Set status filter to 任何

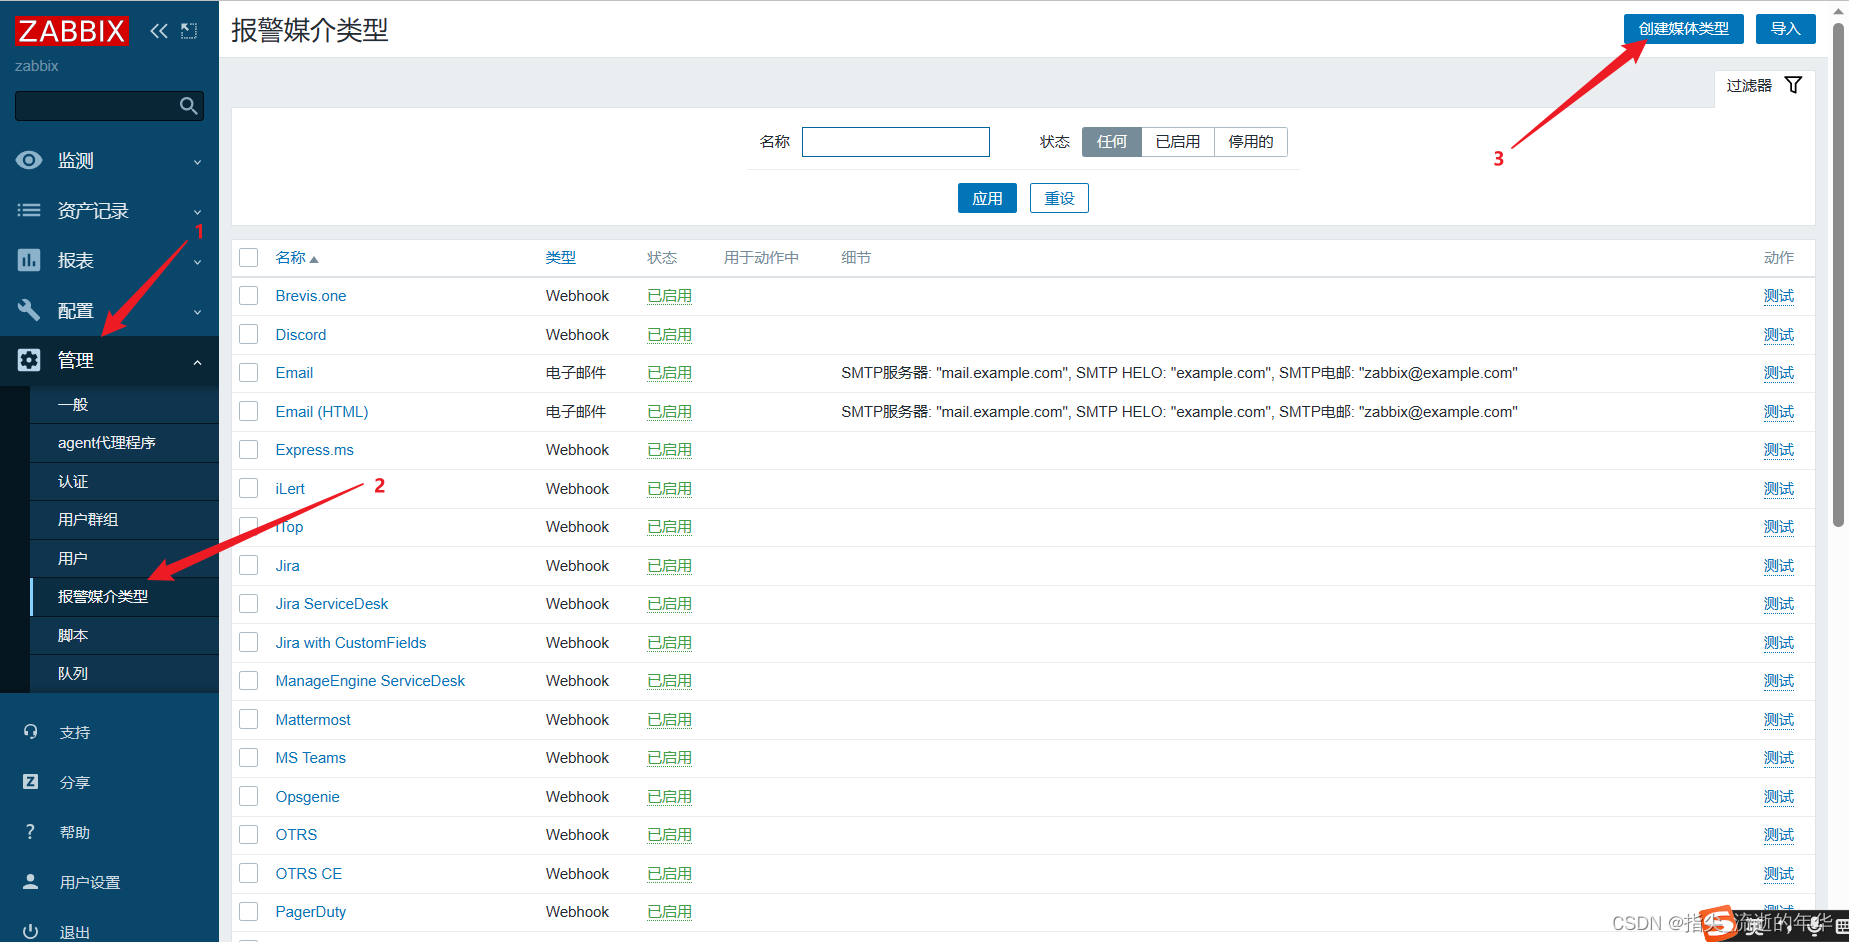point(1111,142)
